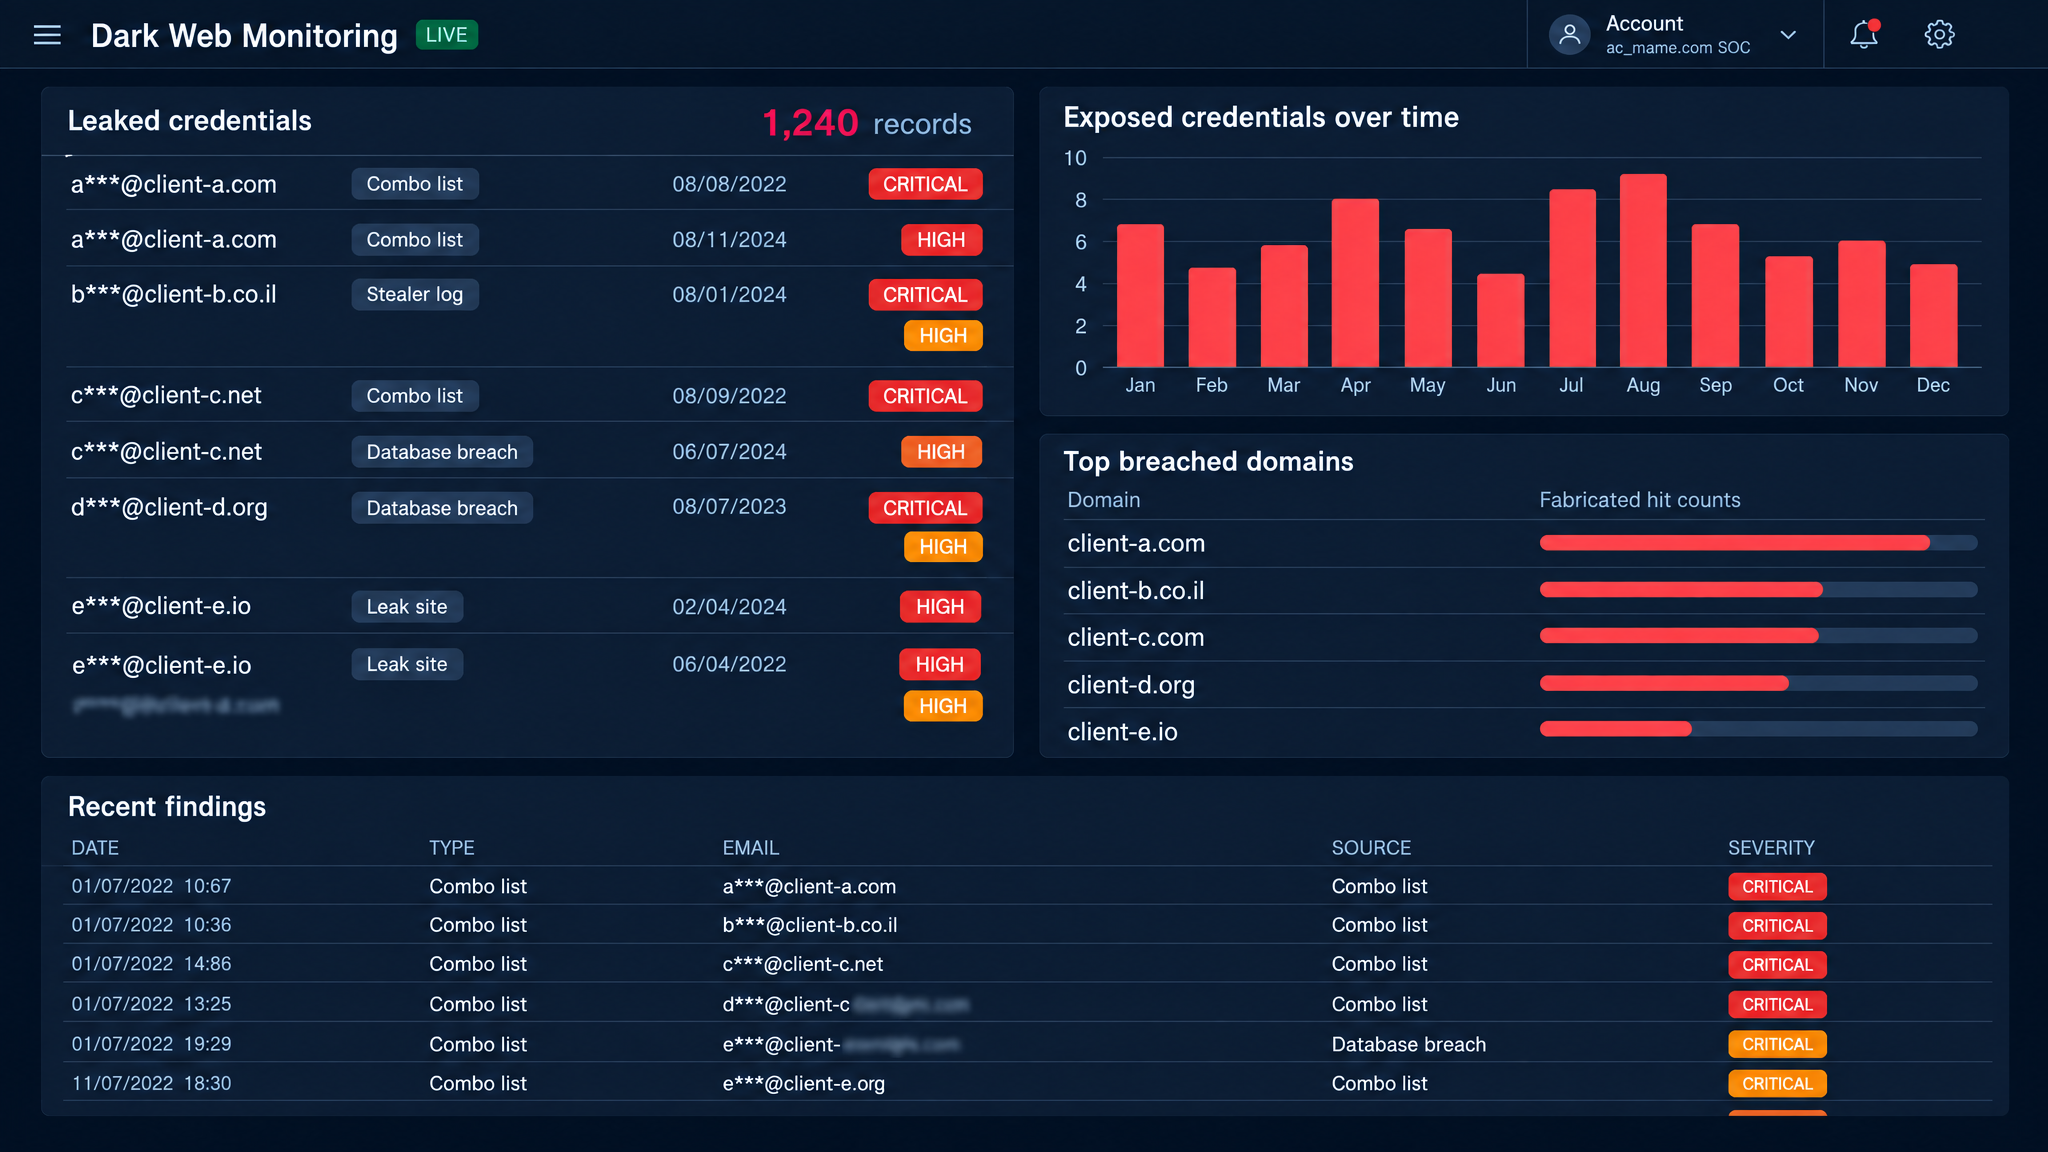The image size is (2048, 1152).
Task: Click the Fabricated hit counts column header
Action: tap(1640, 500)
